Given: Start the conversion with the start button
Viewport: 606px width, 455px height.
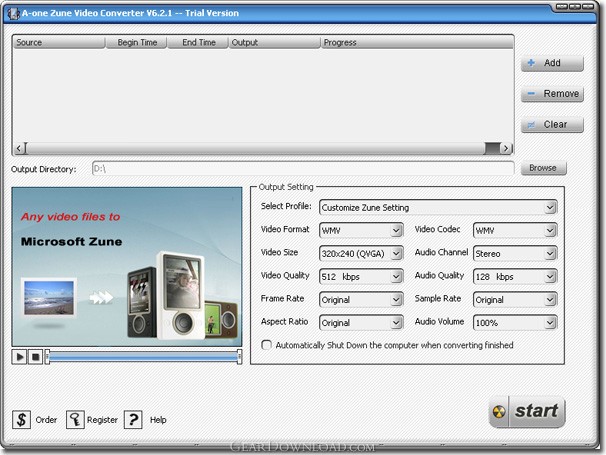Looking at the screenshot, I should 527,412.
